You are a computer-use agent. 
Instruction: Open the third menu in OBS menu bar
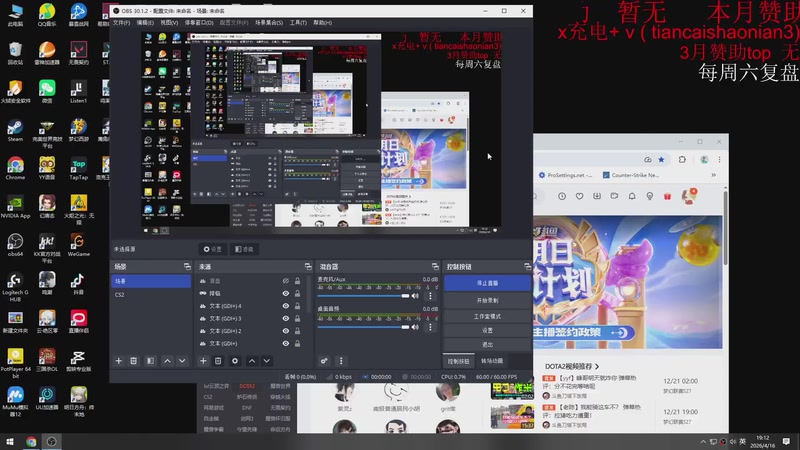click(169, 23)
